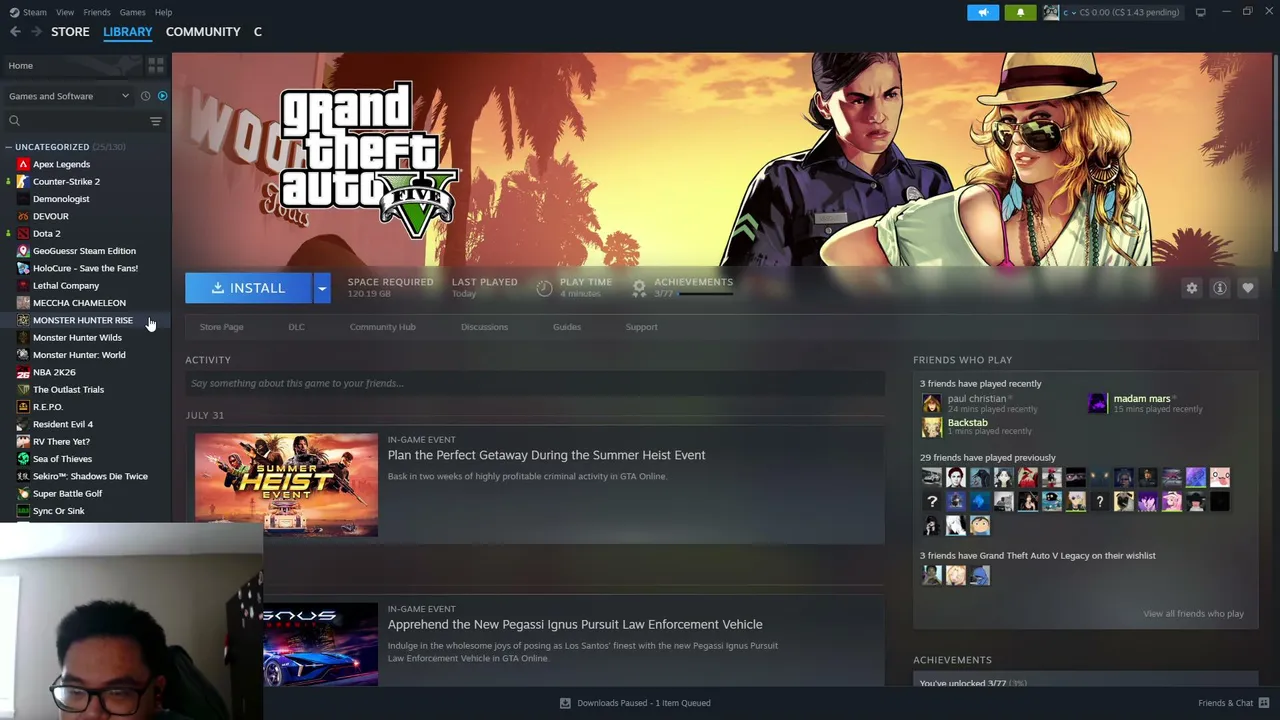Click the Lethal Company game icon
Screen dimensions: 1280x720
pyautogui.click(x=23, y=286)
